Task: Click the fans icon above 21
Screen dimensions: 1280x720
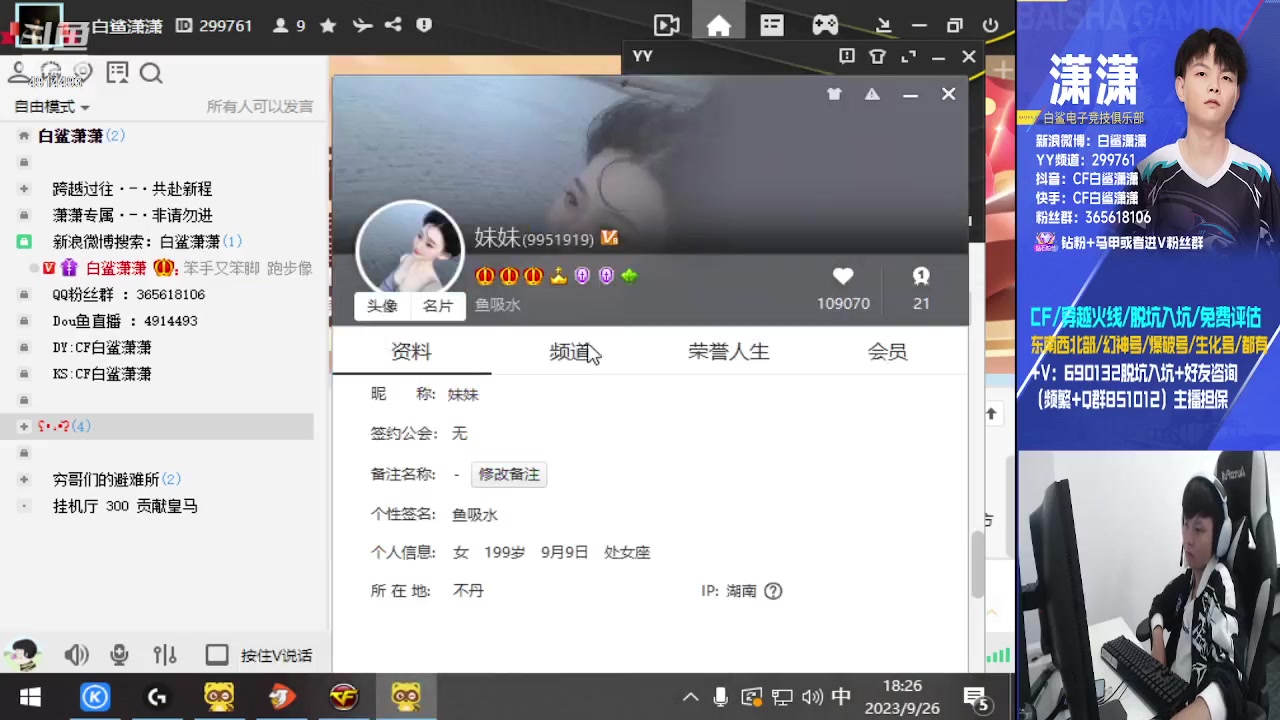Action: pyautogui.click(x=921, y=276)
